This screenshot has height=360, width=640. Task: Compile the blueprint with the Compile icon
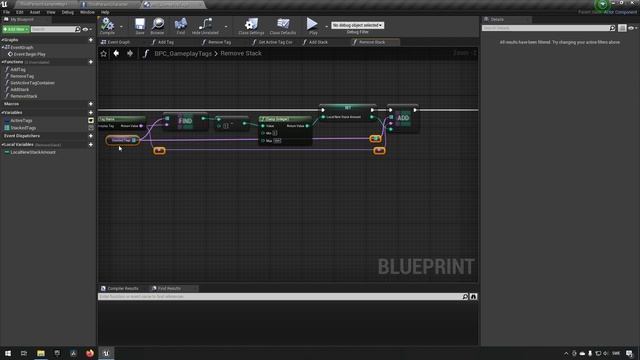point(107,25)
